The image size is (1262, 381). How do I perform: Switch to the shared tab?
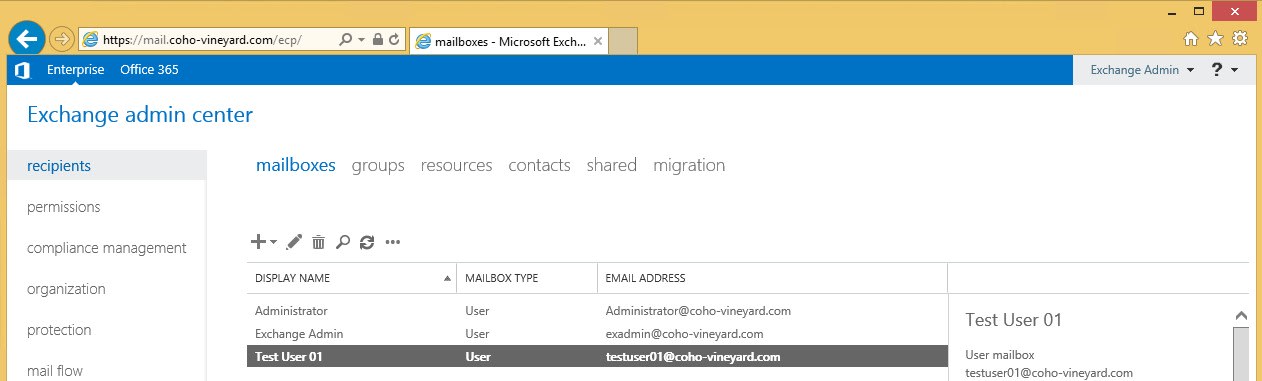[x=612, y=165]
